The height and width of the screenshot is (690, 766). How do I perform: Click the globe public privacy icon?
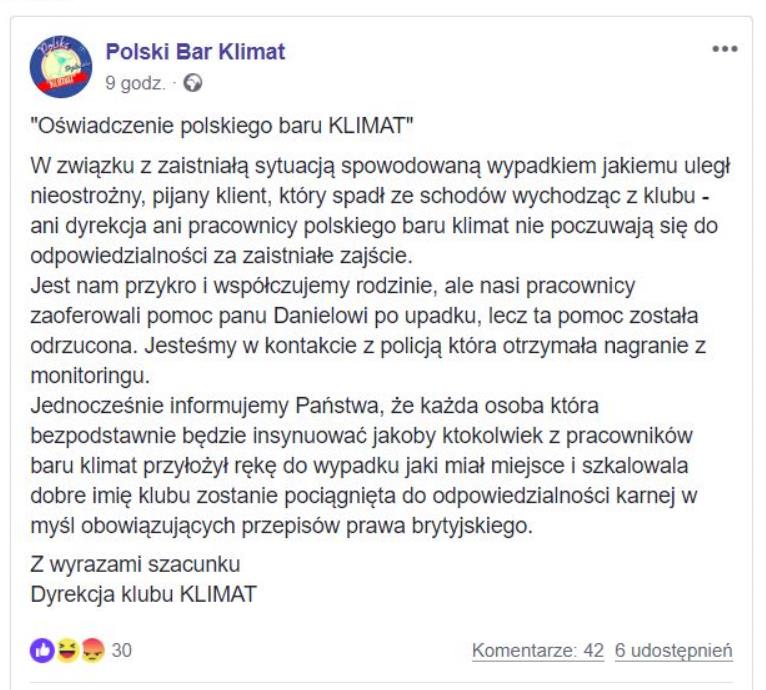(x=193, y=84)
